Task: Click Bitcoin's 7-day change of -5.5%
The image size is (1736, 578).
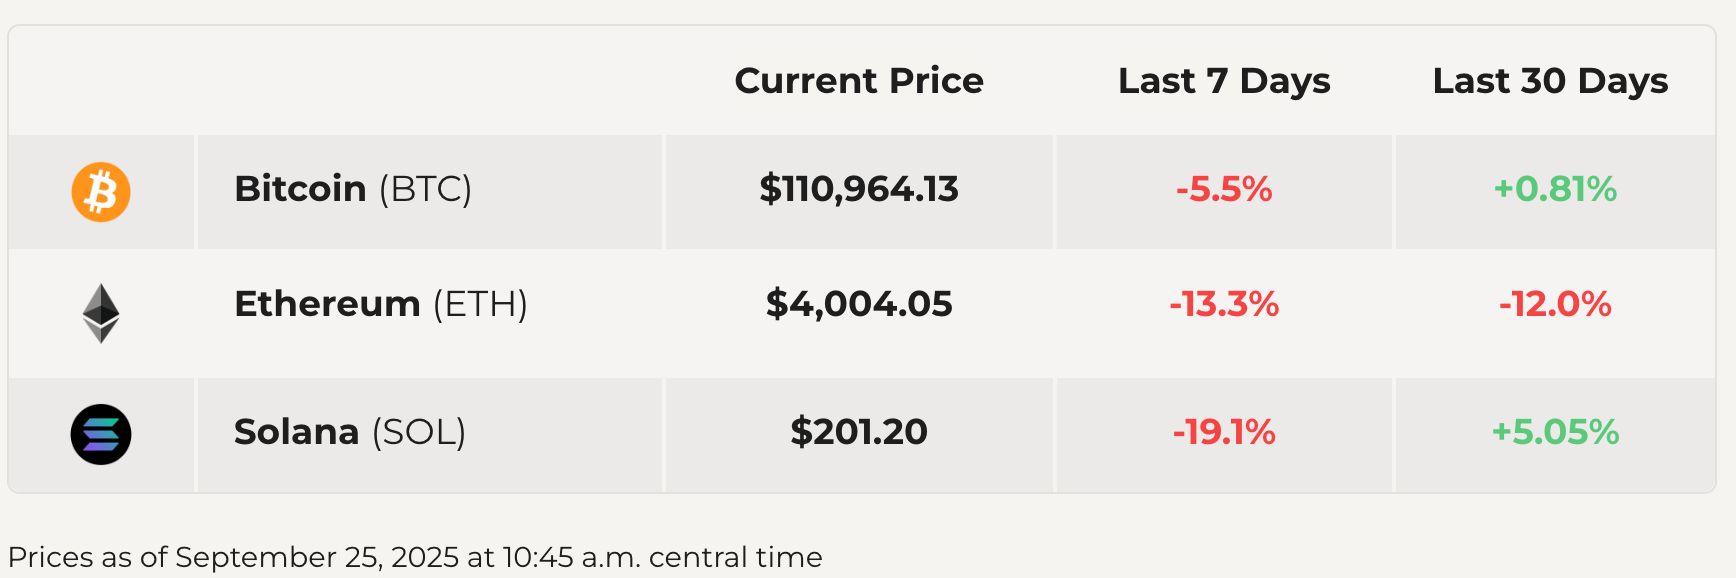Action: [x=1223, y=189]
